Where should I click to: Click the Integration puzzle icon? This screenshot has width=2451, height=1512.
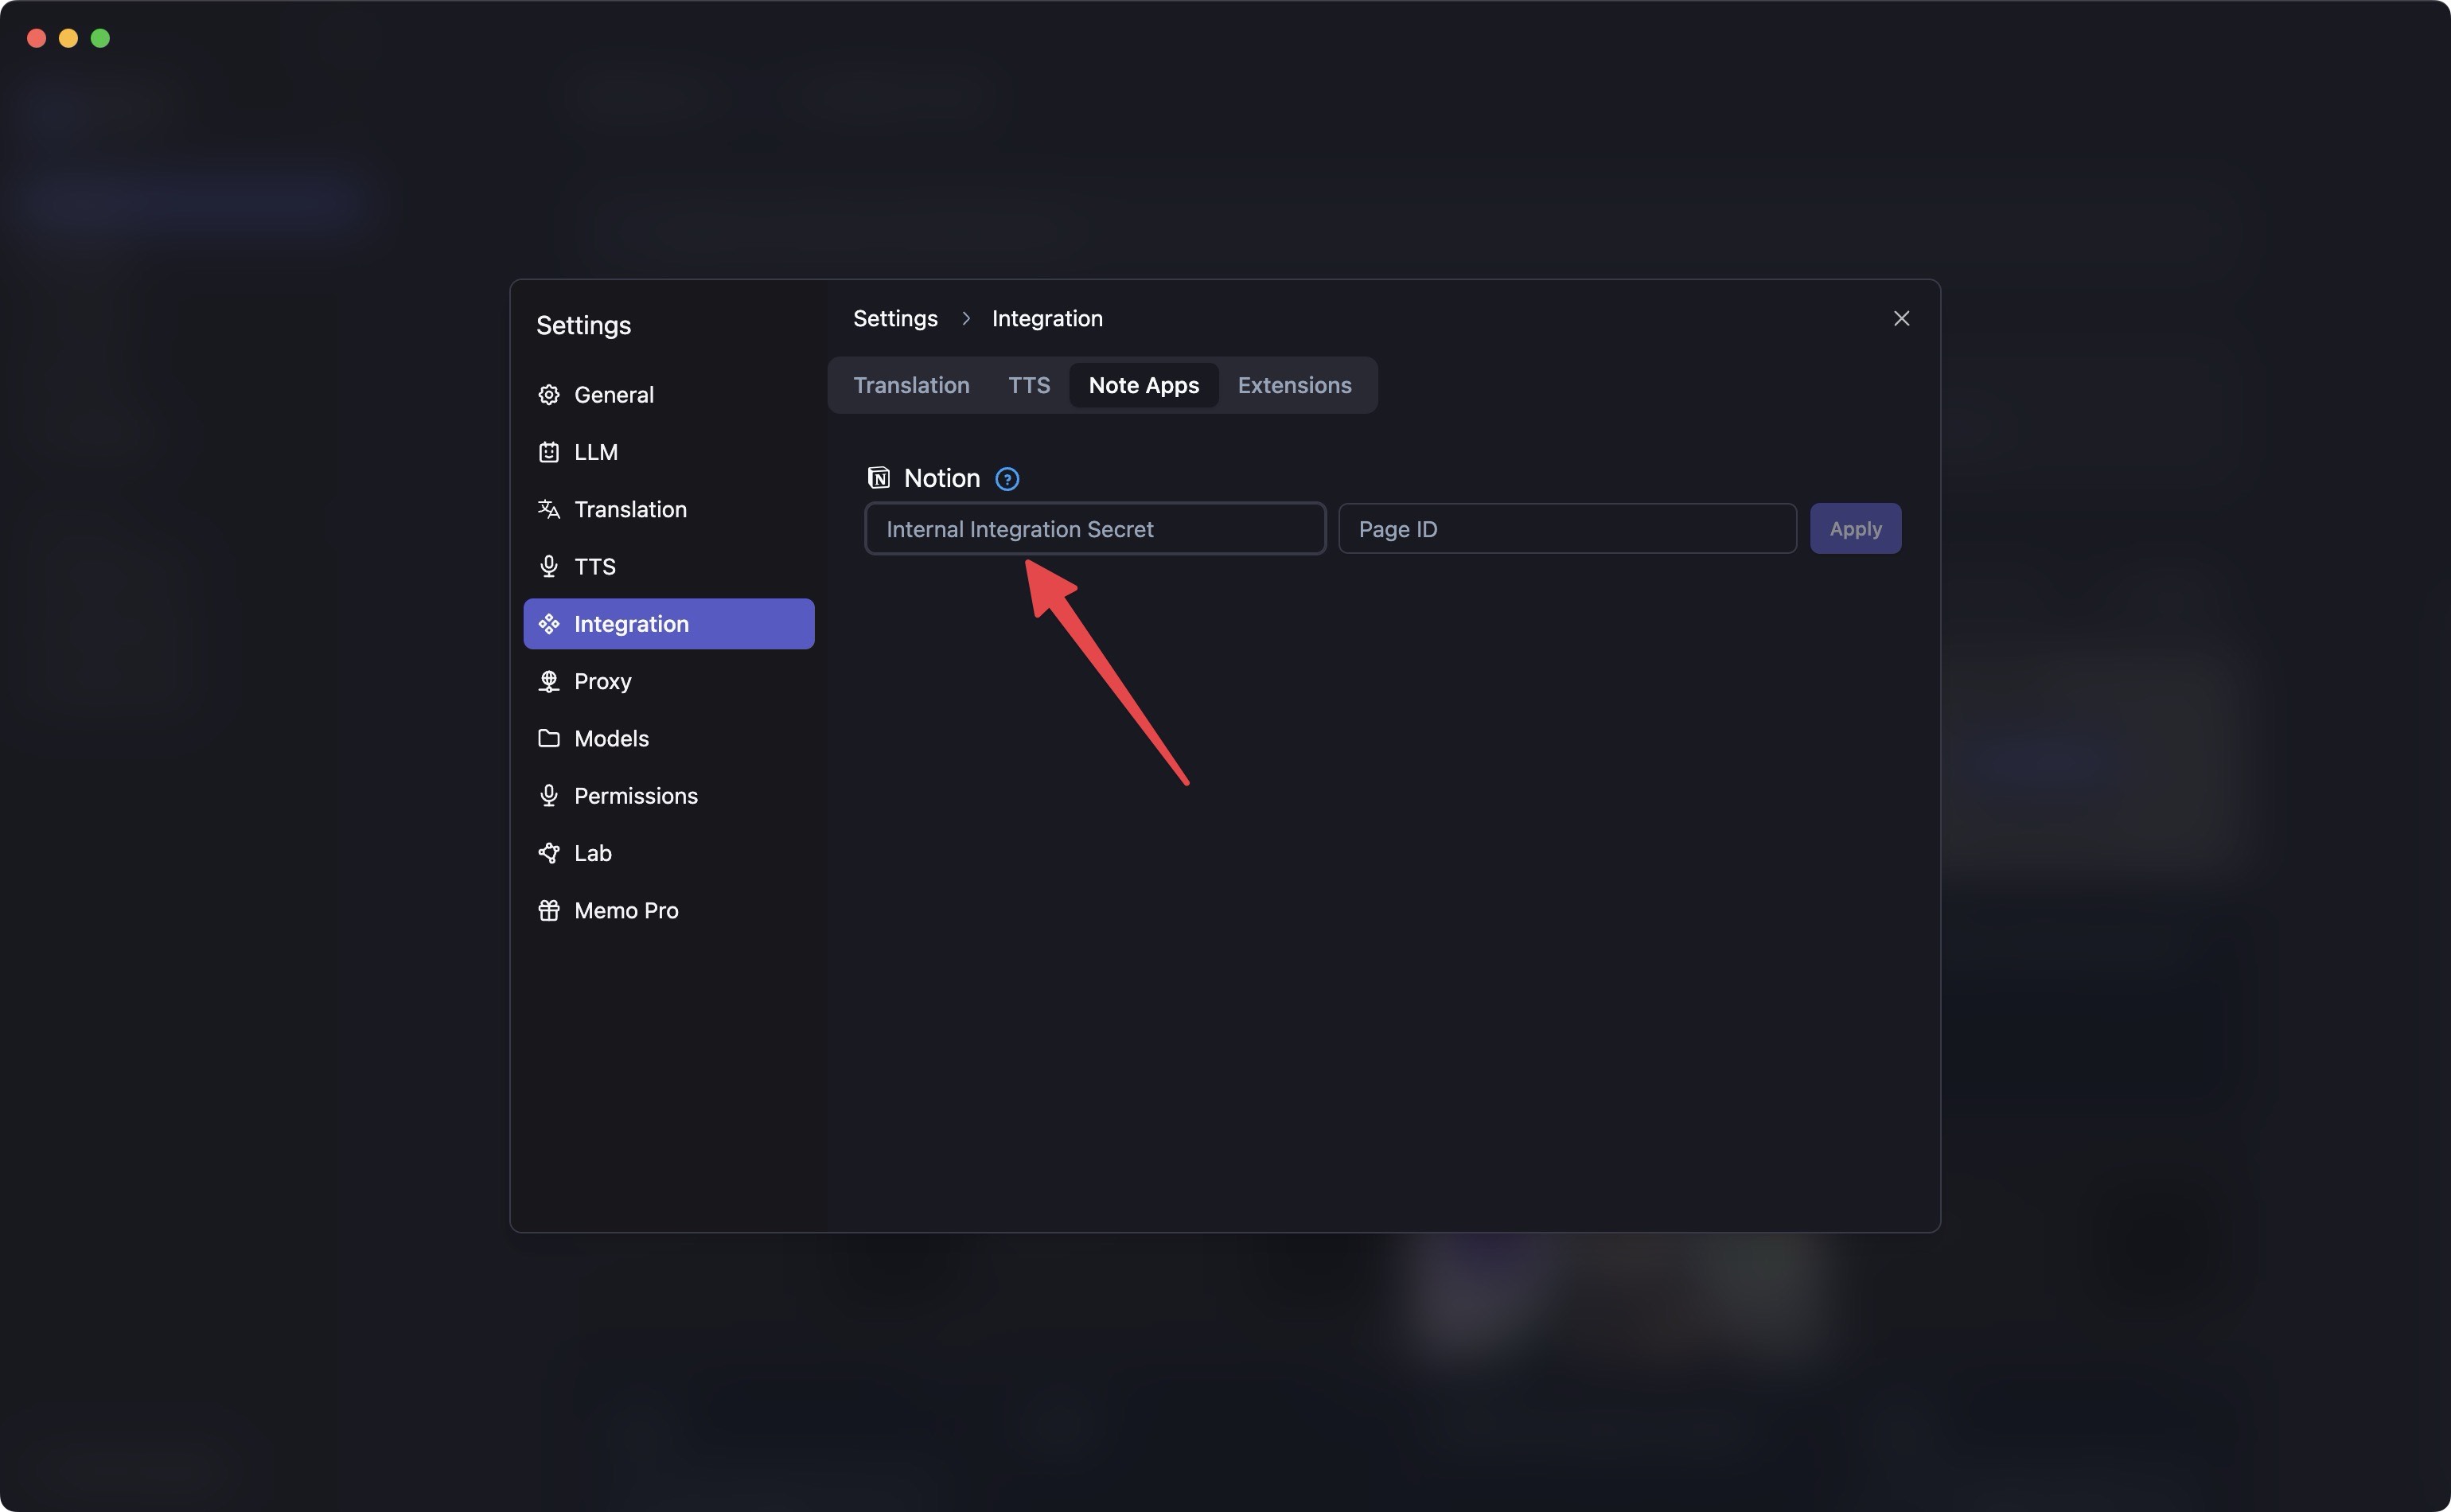coord(548,624)
